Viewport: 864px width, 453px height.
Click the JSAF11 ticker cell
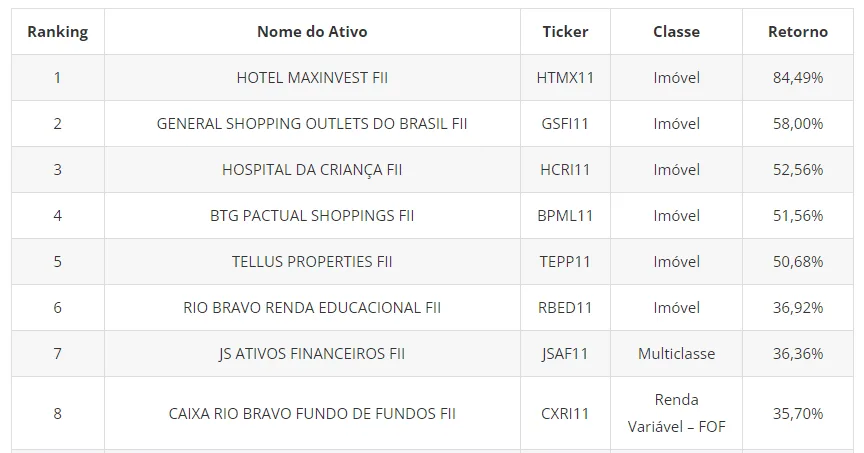[x=565, y=353]
